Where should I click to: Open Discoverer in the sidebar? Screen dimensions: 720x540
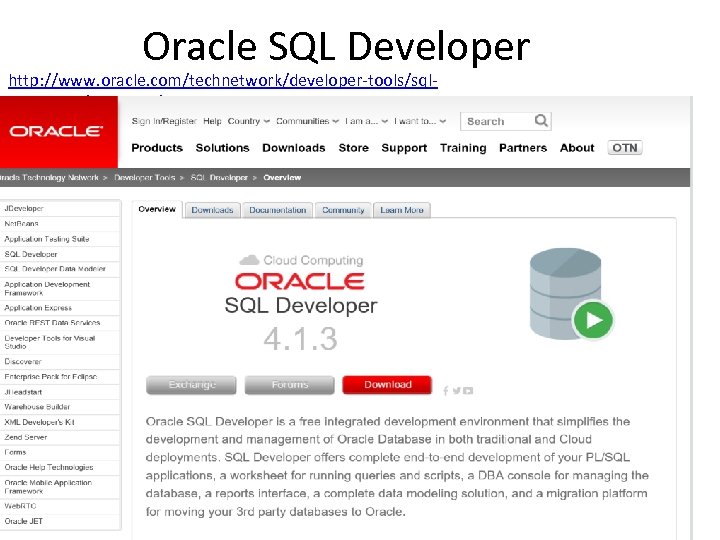pos(60,361)
